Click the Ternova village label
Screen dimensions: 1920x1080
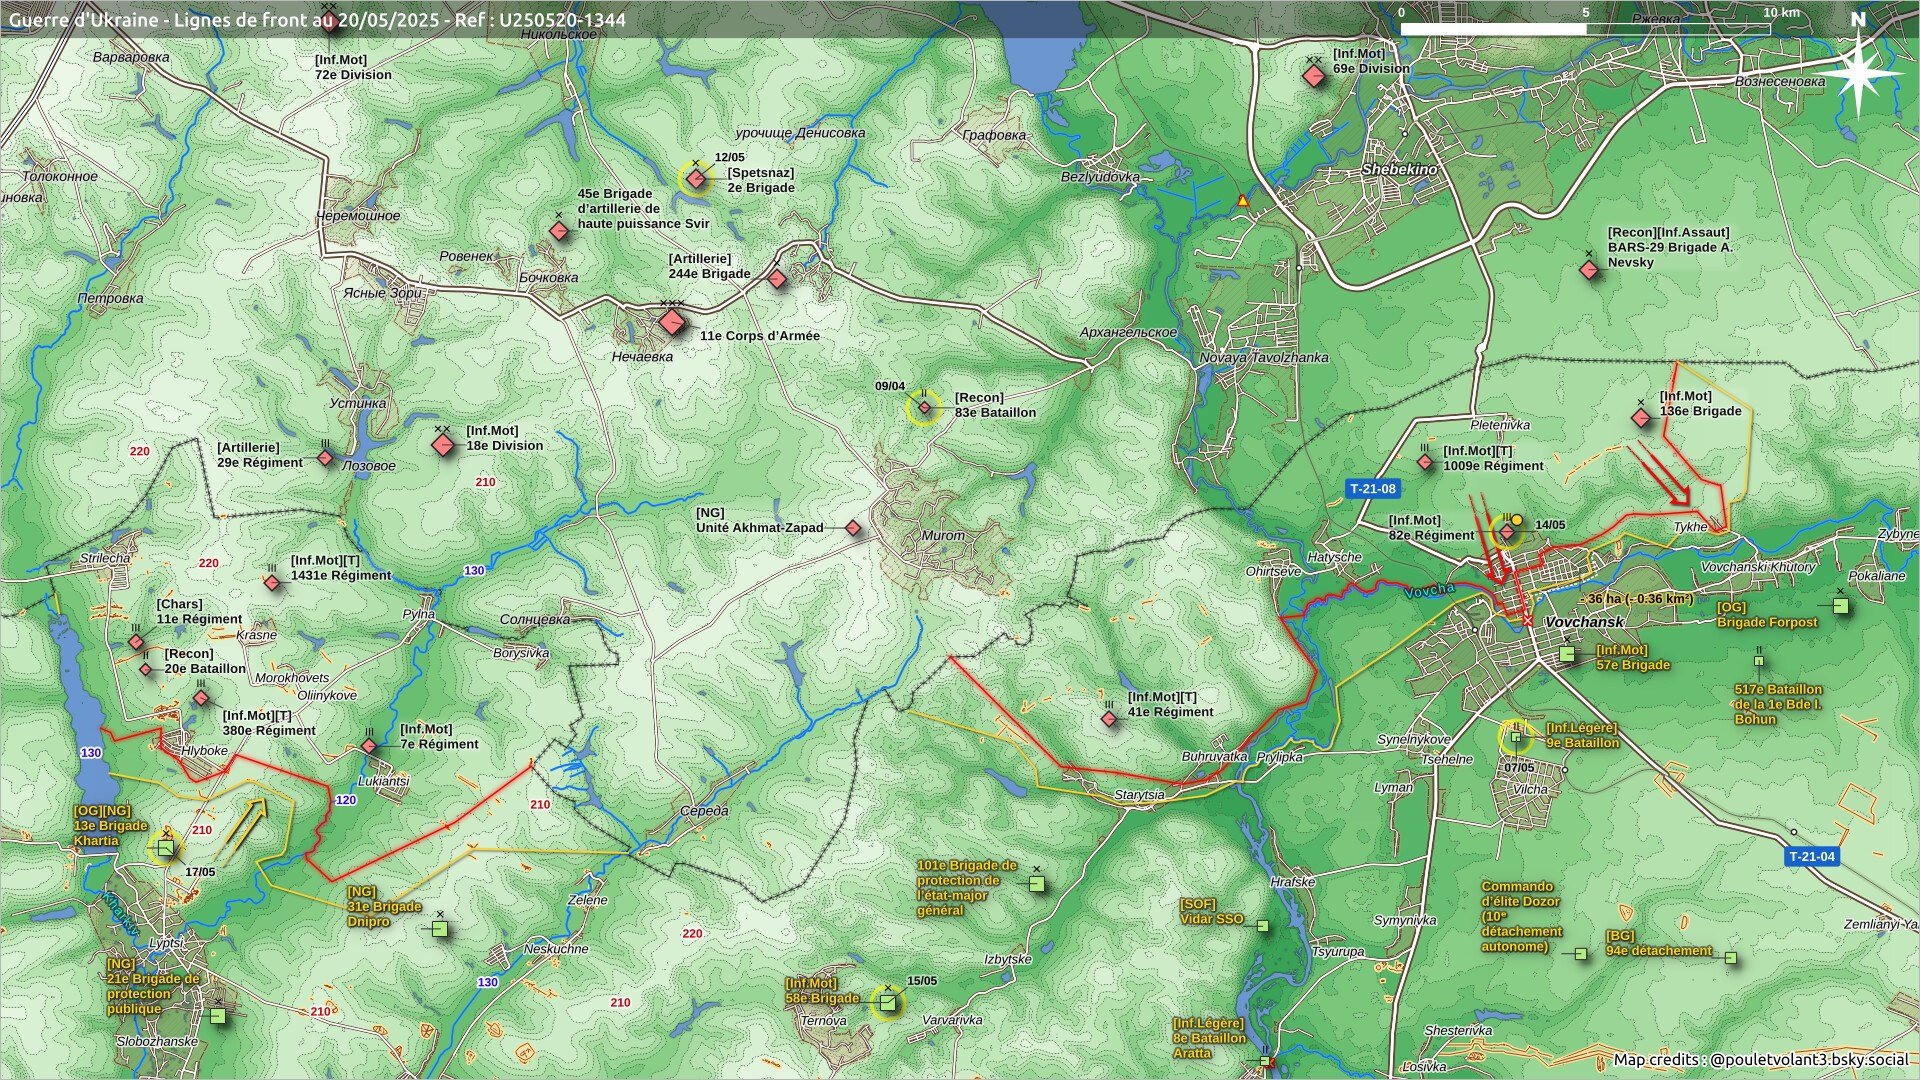[824, 1021]
